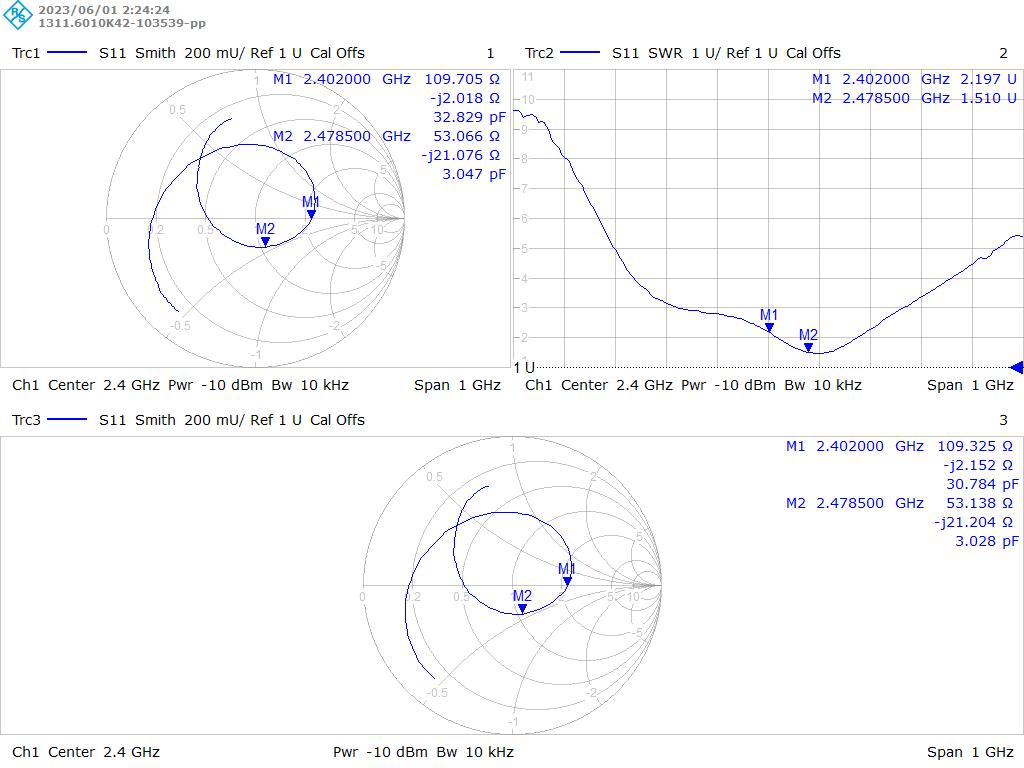Click Trc1 M1 capacitance '32.829 pF'
This screenshot has height=768, width=1024.
click(469, 117)
